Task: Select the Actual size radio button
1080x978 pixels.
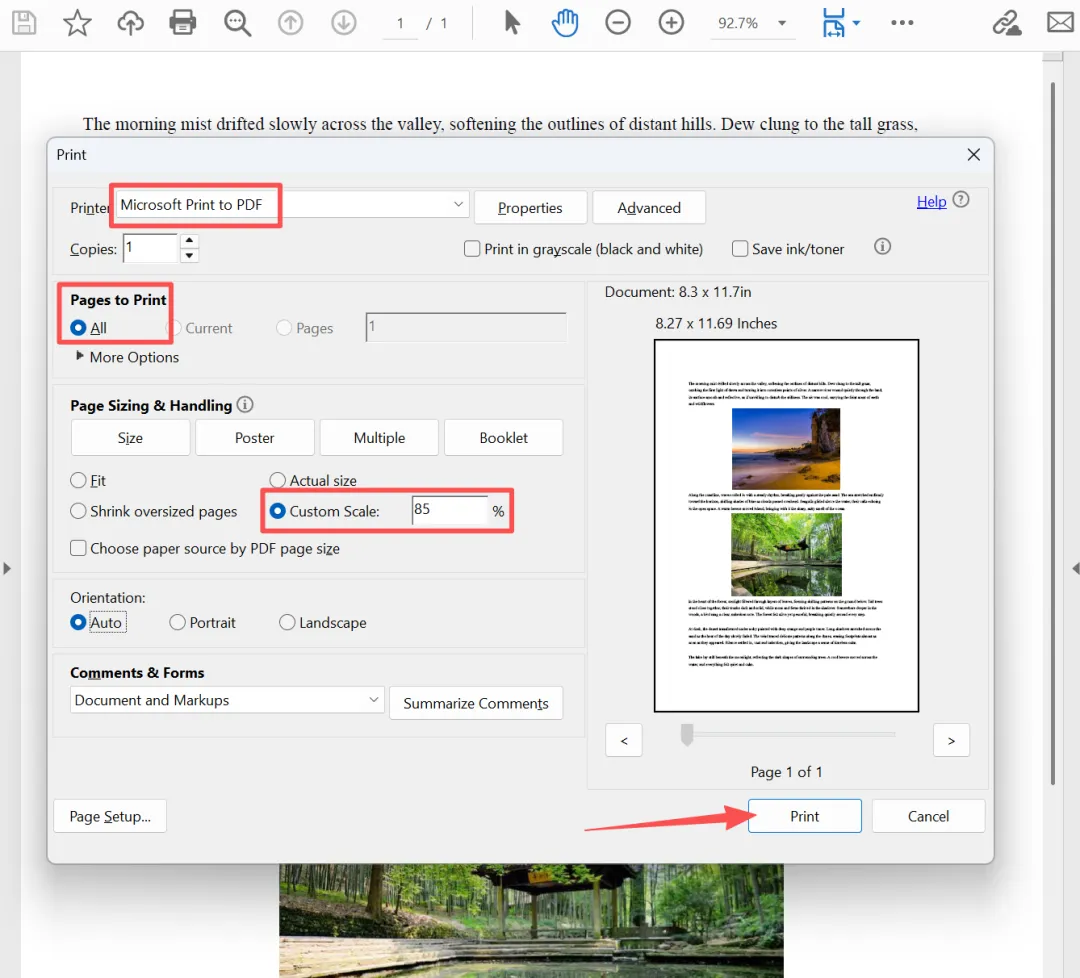Action: 278,480
